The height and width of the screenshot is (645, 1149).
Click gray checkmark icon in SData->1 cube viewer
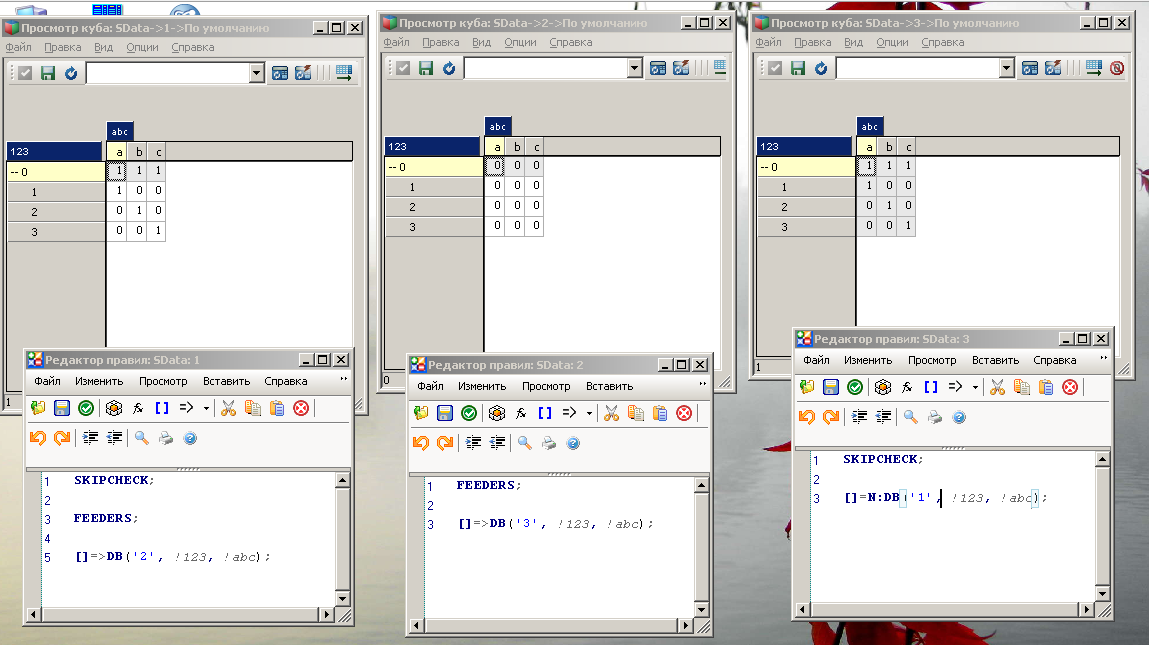[25, 73]
